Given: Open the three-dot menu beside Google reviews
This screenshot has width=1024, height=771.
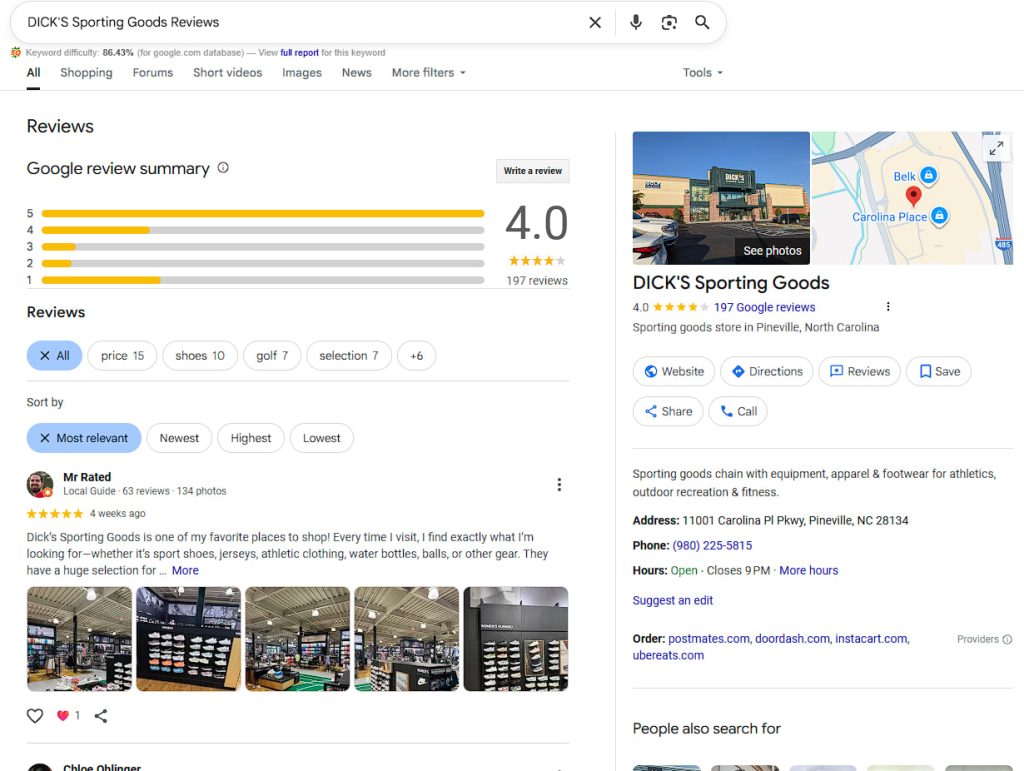Looking at the screenshot, I should click(x=888, y=307).
